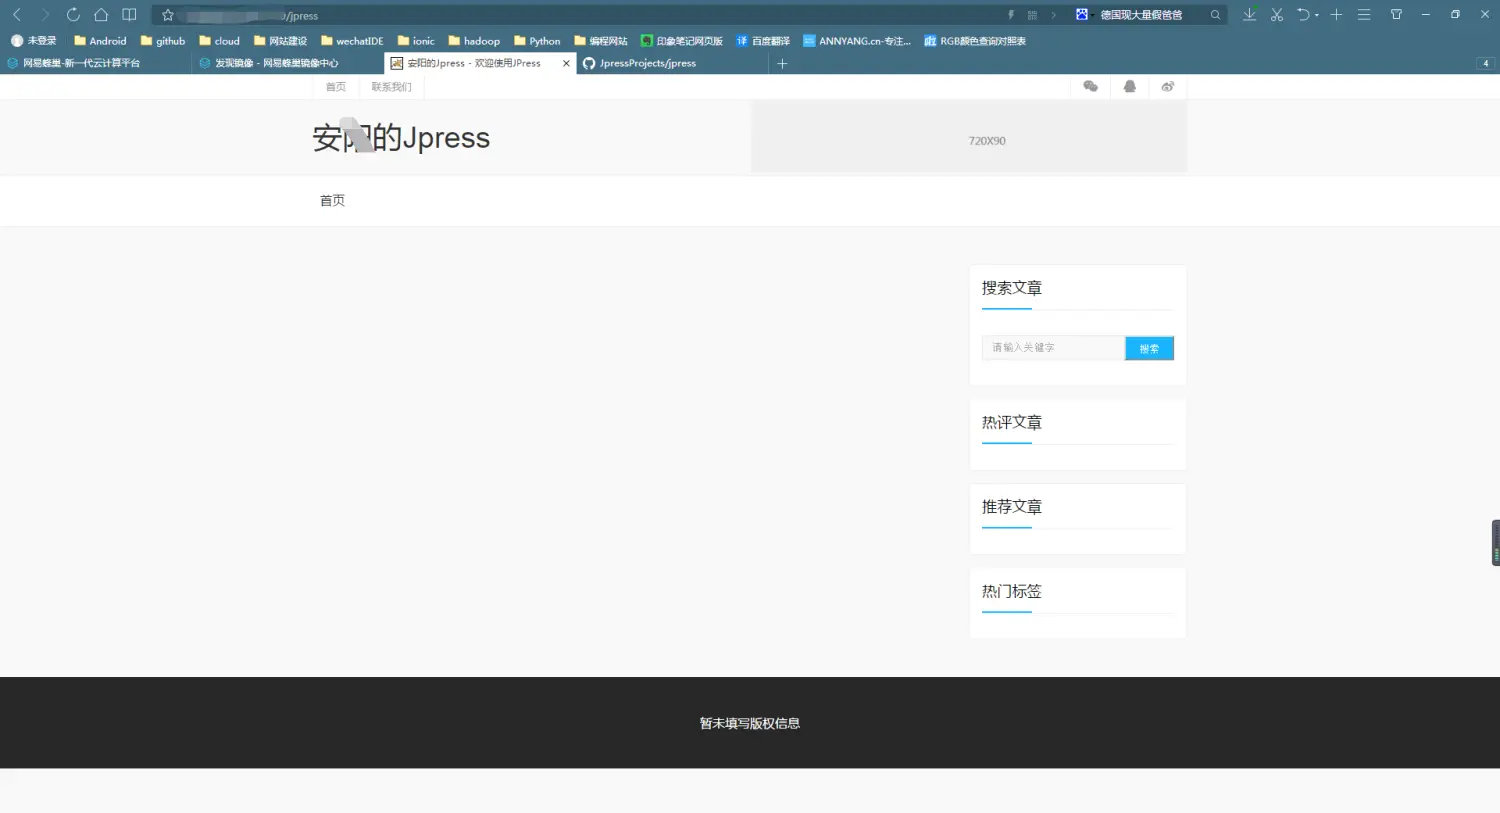Click the sidebar handle on the right edge

[1496, 543]
